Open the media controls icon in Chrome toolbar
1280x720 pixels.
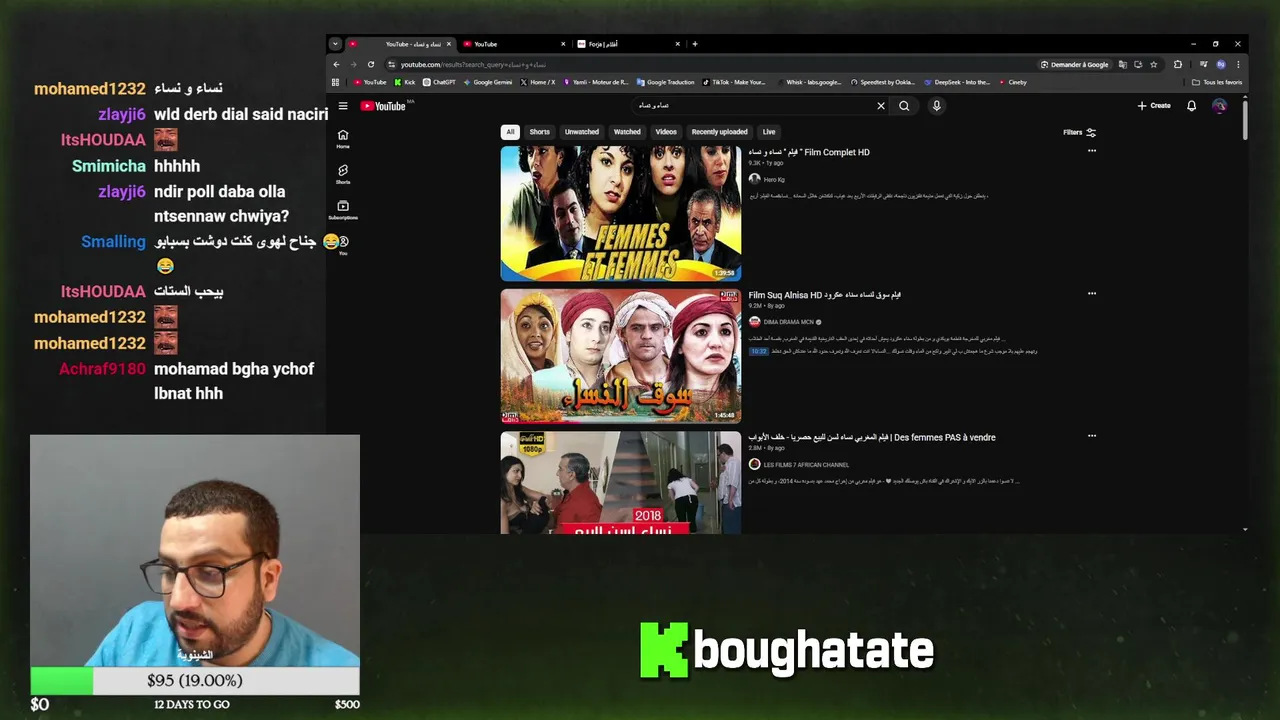[1203, 65]
